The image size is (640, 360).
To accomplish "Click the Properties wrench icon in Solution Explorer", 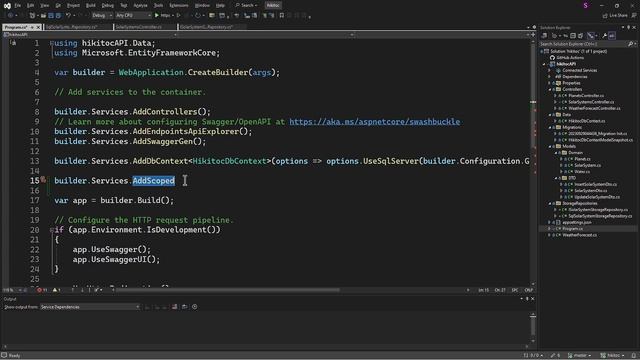I will pos(604,36).
